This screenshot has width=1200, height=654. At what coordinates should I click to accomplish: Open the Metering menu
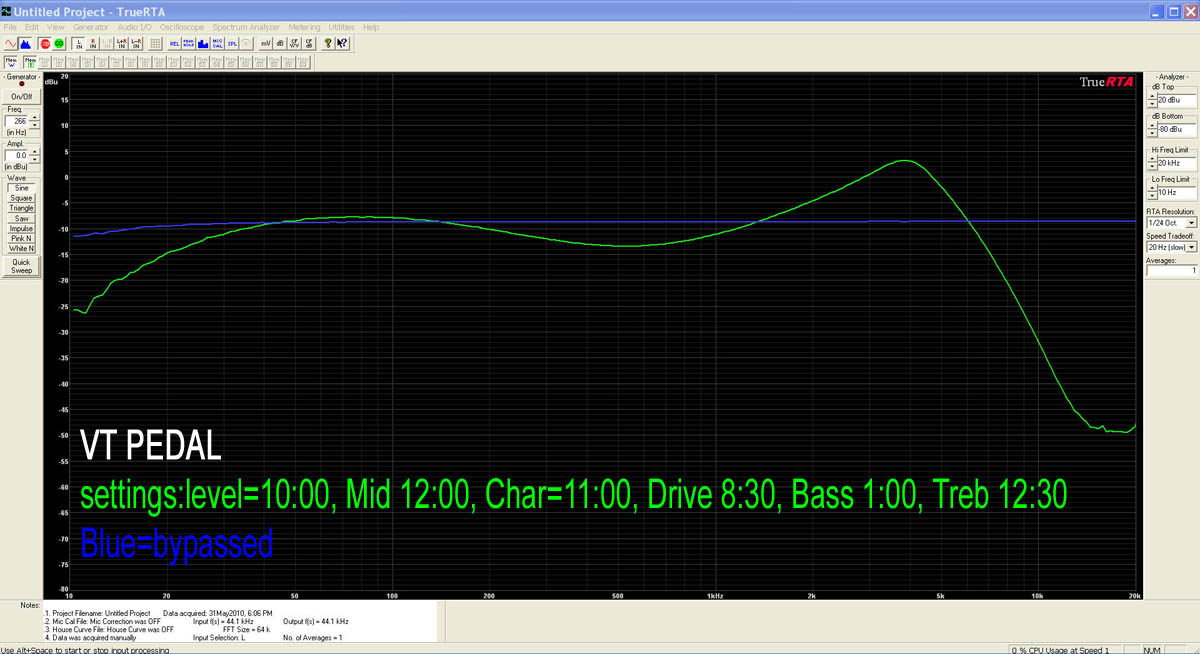(304, 27)
